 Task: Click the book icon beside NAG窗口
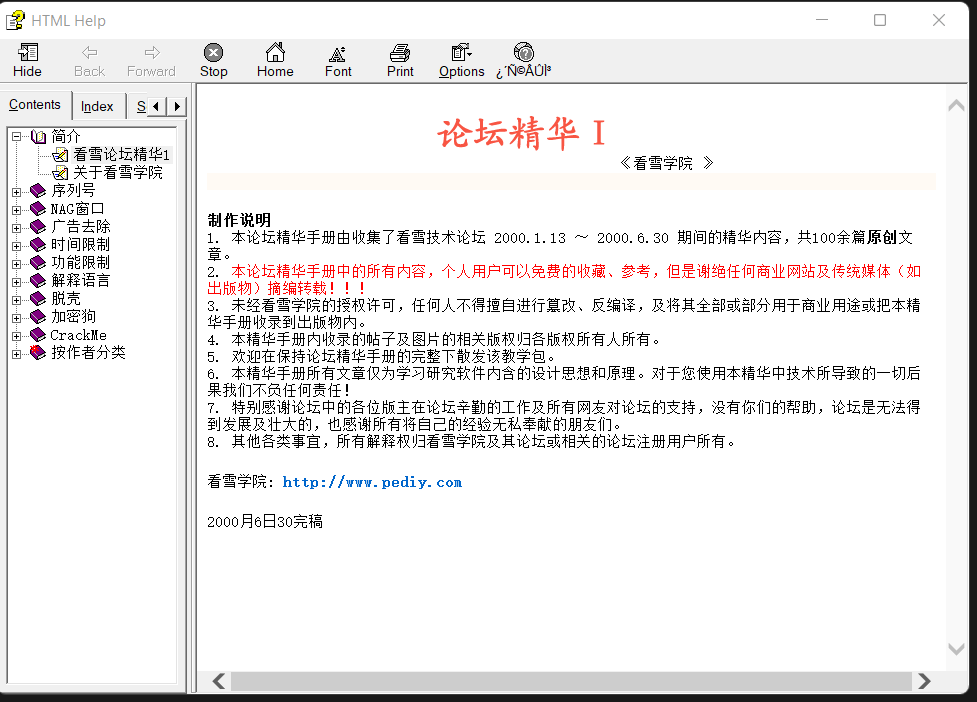pos(38,209)
